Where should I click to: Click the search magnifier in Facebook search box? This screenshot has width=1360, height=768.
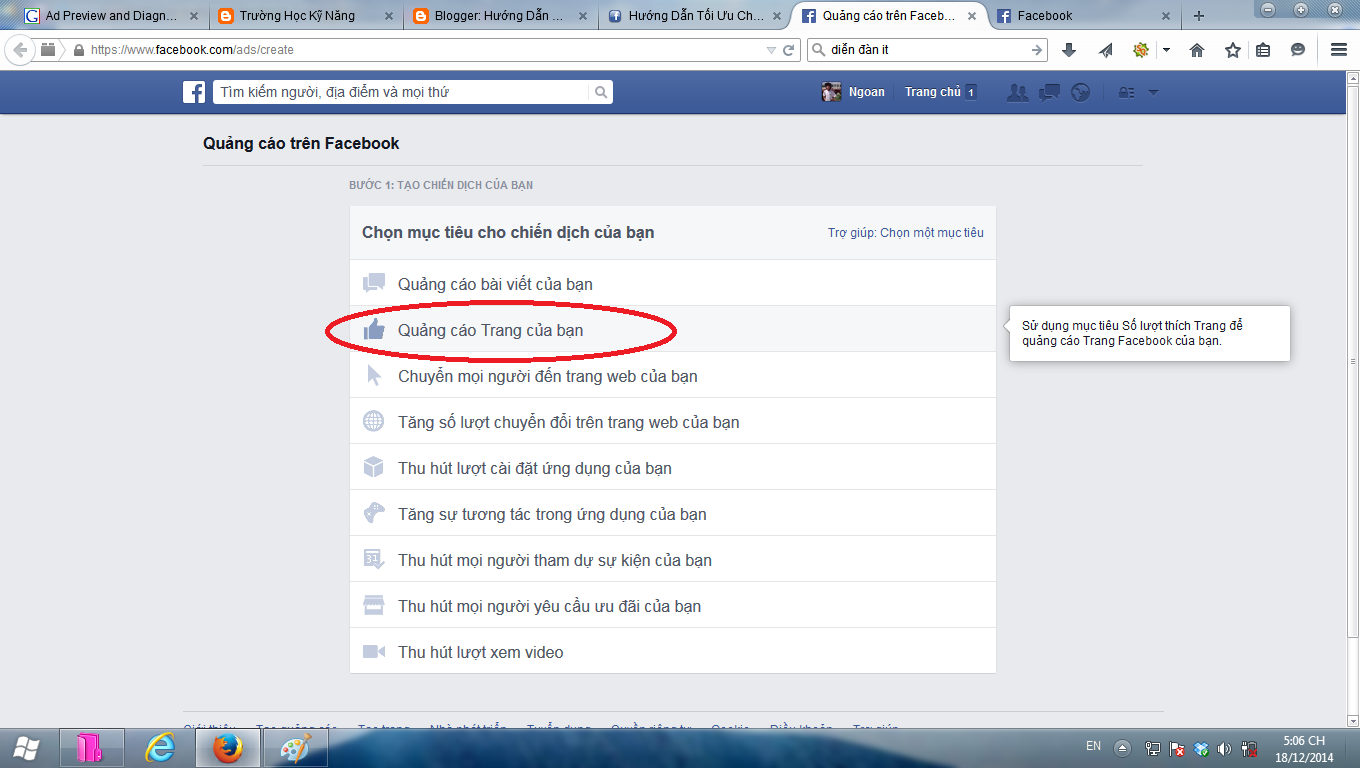tap(600, 92)
